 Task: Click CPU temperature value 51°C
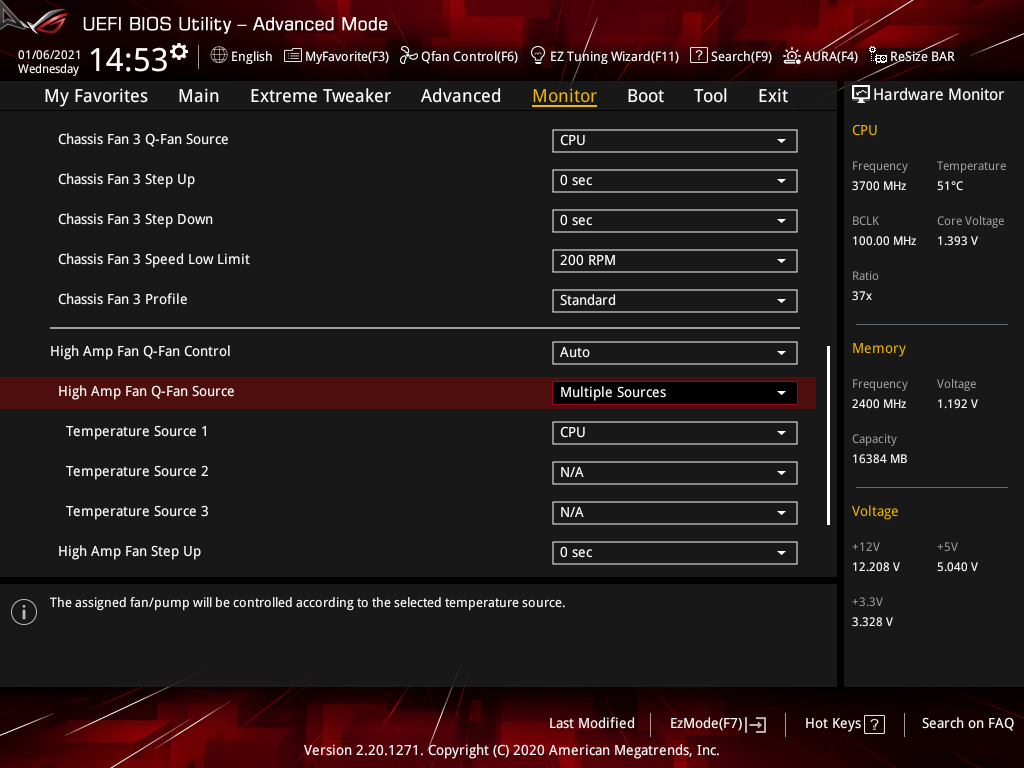click(x=950, y=186)
